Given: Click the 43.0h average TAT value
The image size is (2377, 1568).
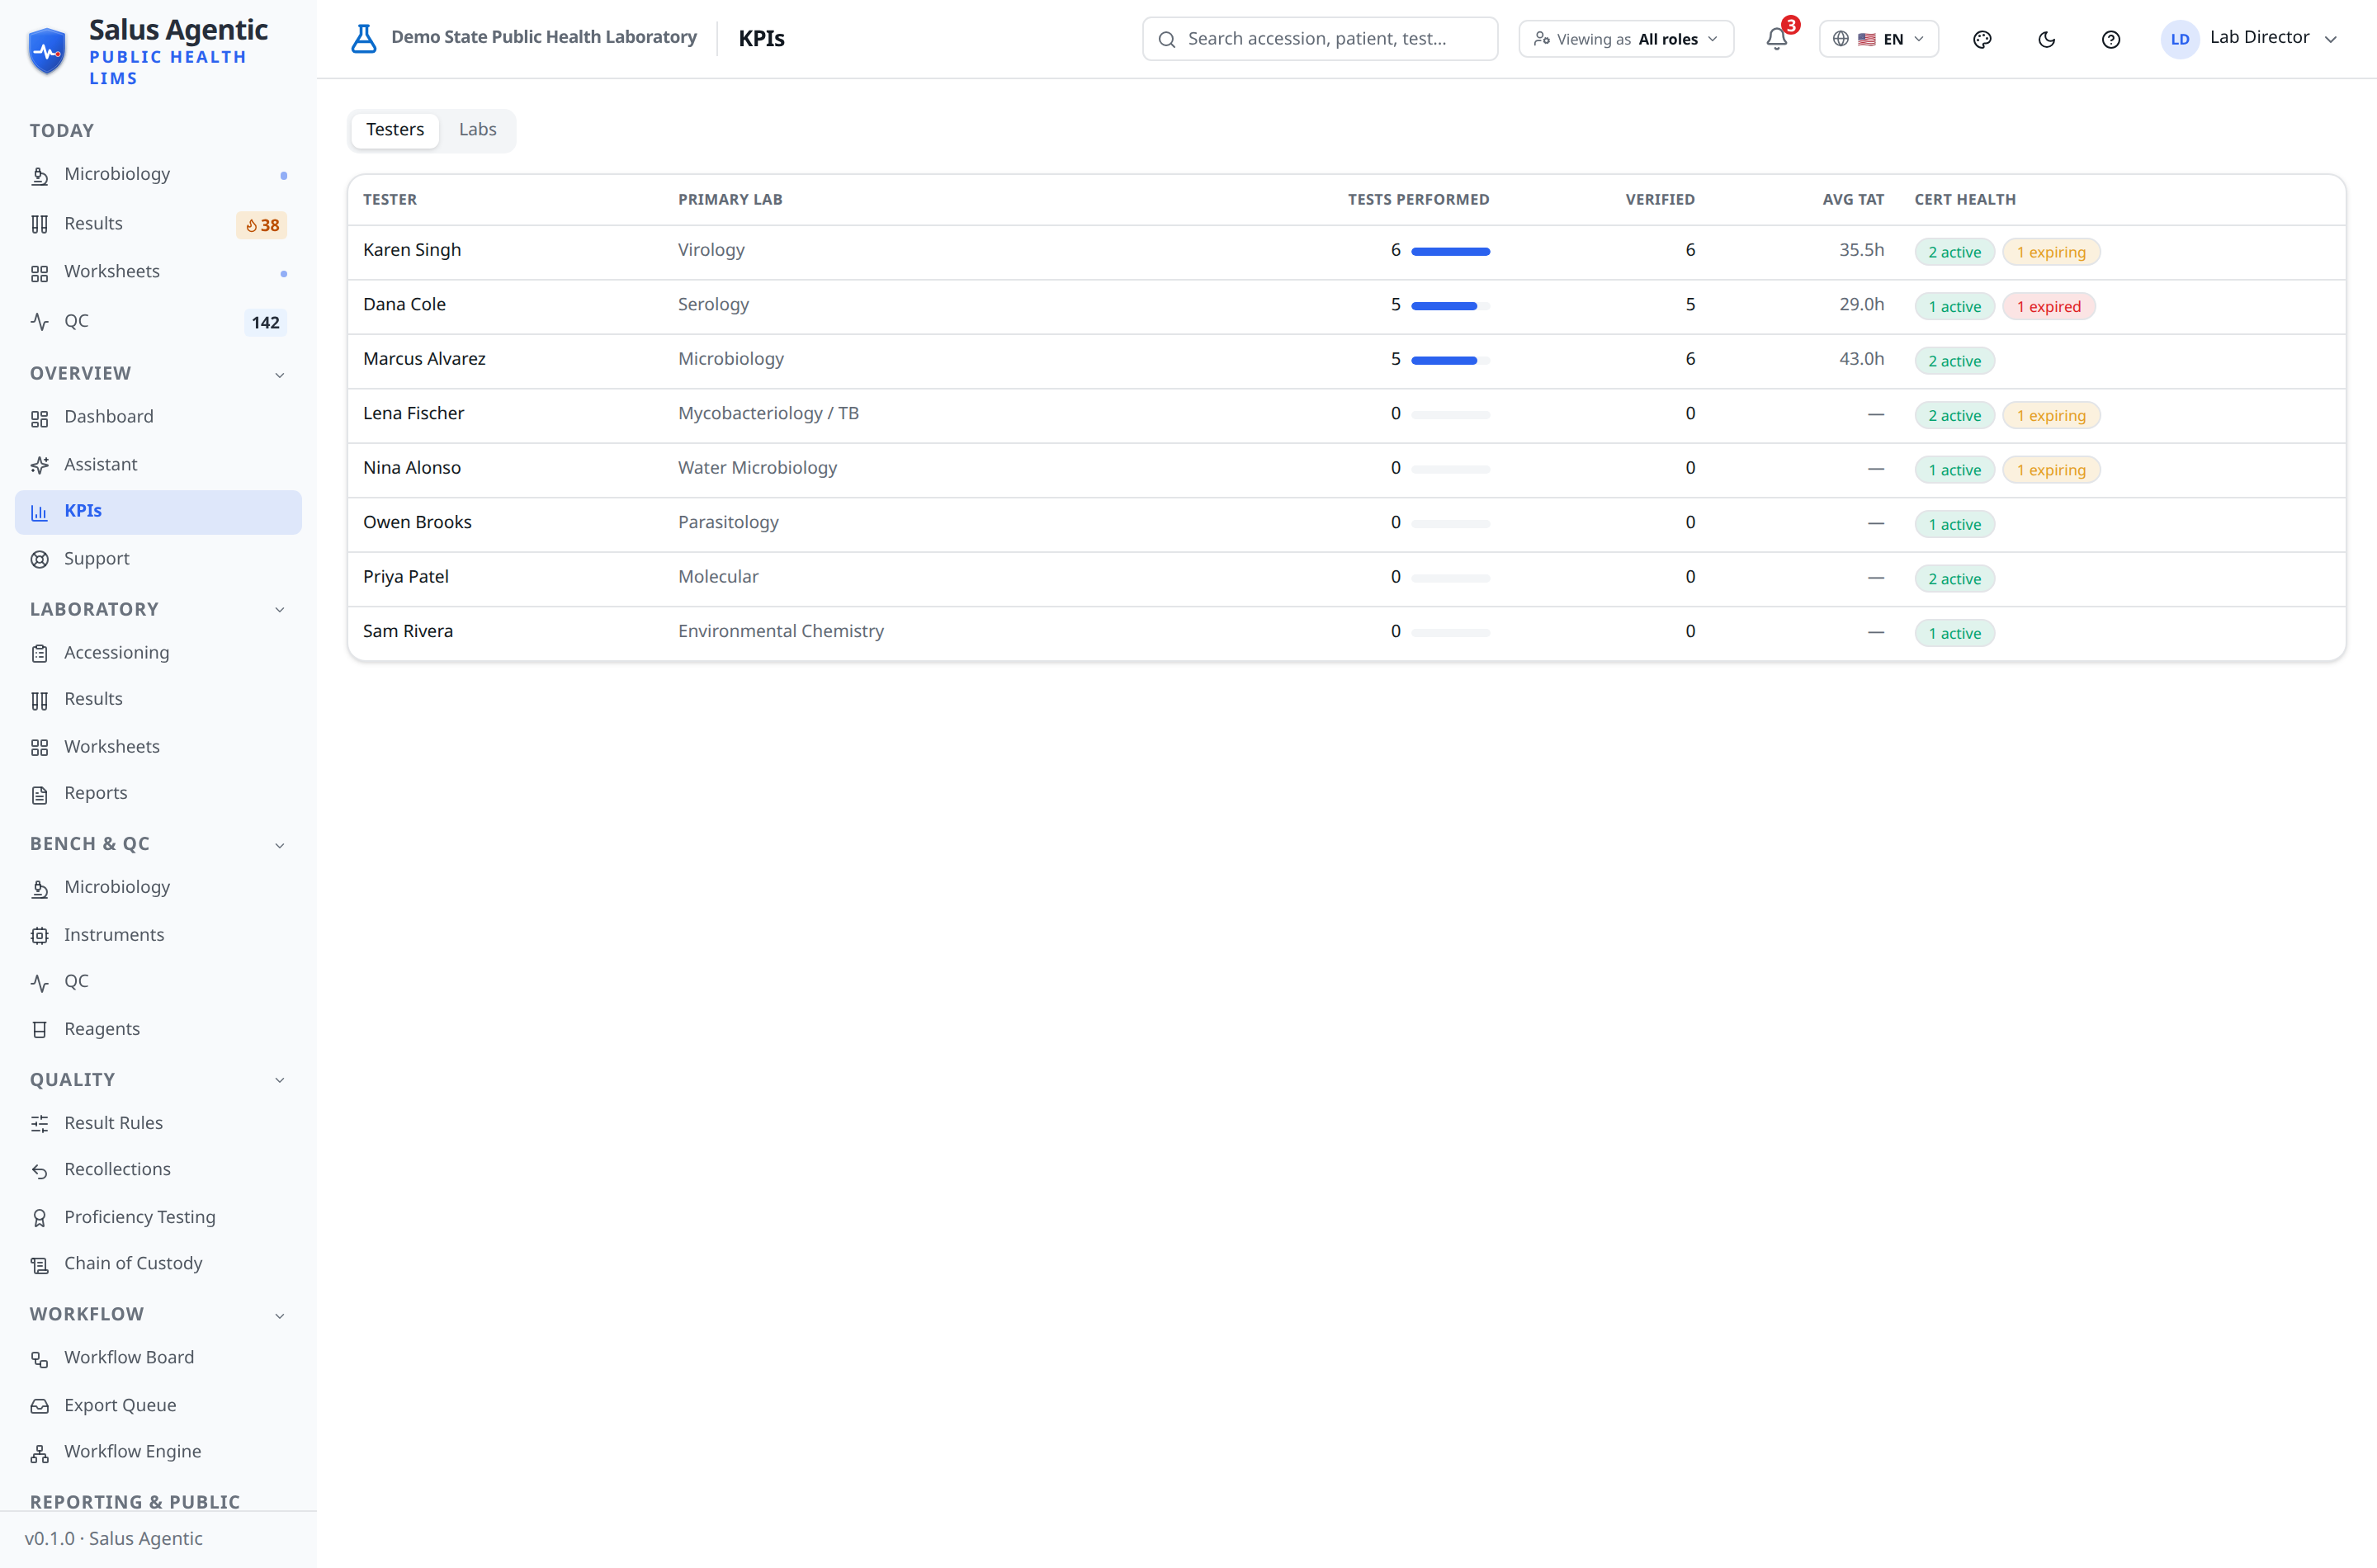Looking at the screenshot, I should coord(1861,359).
